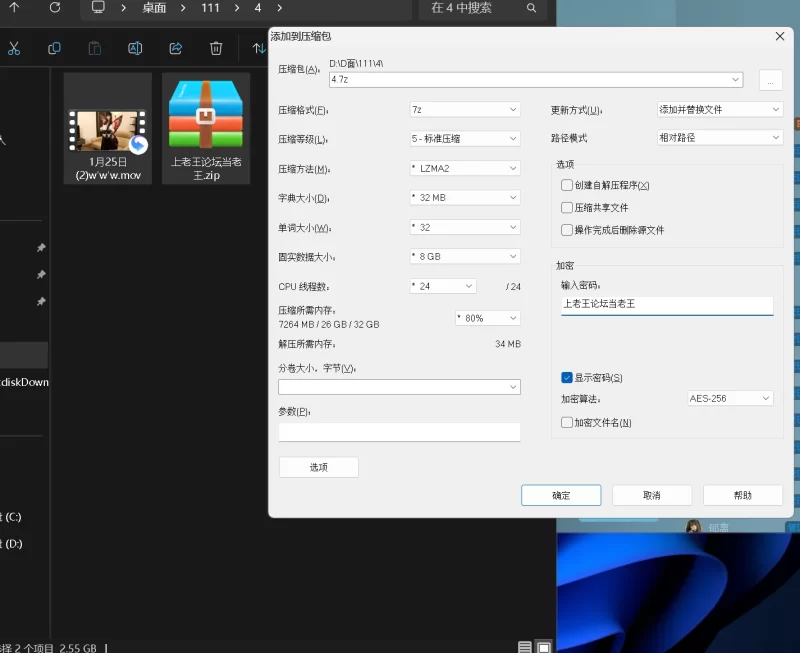Image resolution: width=800 pixels, height=653 pixels.
Task: Click the Copy icon in Explorer toolbar
Action: 54,48
